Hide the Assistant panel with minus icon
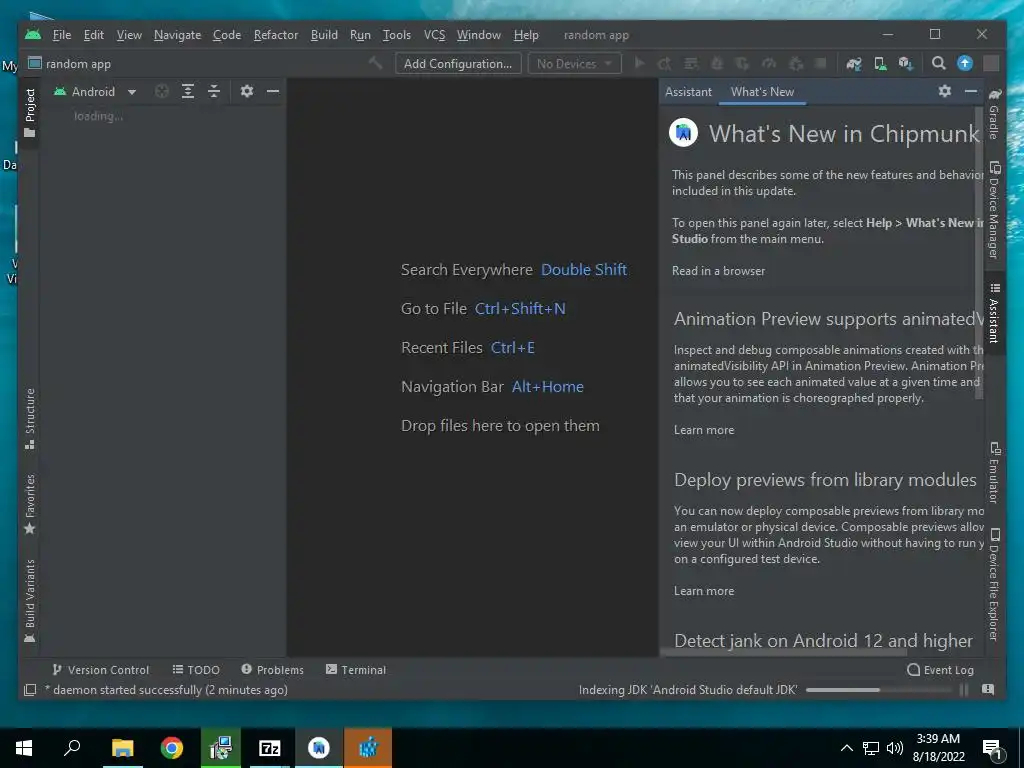 pyautogui.click(x=971, y=91)
